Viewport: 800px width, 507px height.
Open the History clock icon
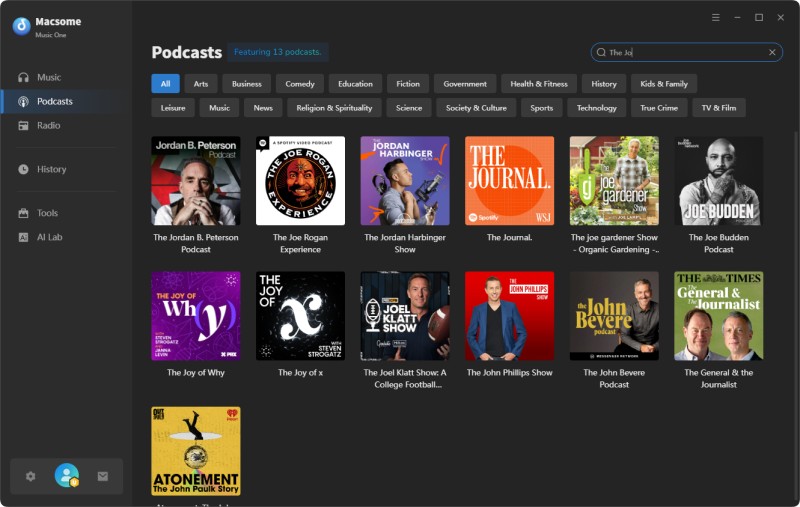[x=23, y=169]
